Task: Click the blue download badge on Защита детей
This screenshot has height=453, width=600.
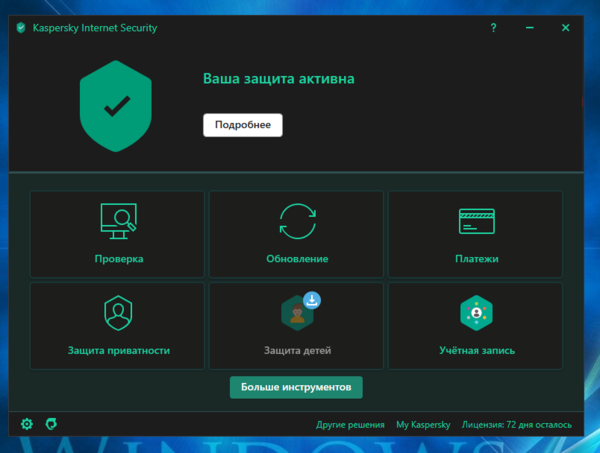Action: [x=312, y=300]
